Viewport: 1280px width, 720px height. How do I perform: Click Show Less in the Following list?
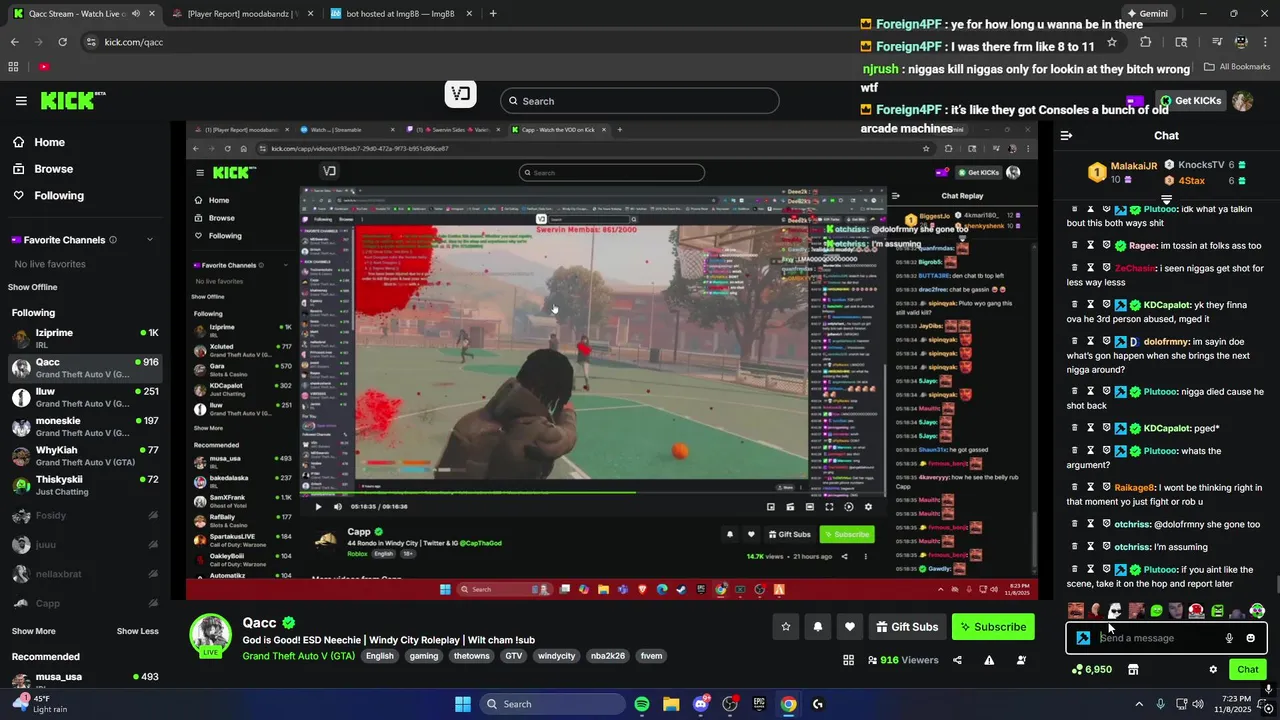(137, 631)
